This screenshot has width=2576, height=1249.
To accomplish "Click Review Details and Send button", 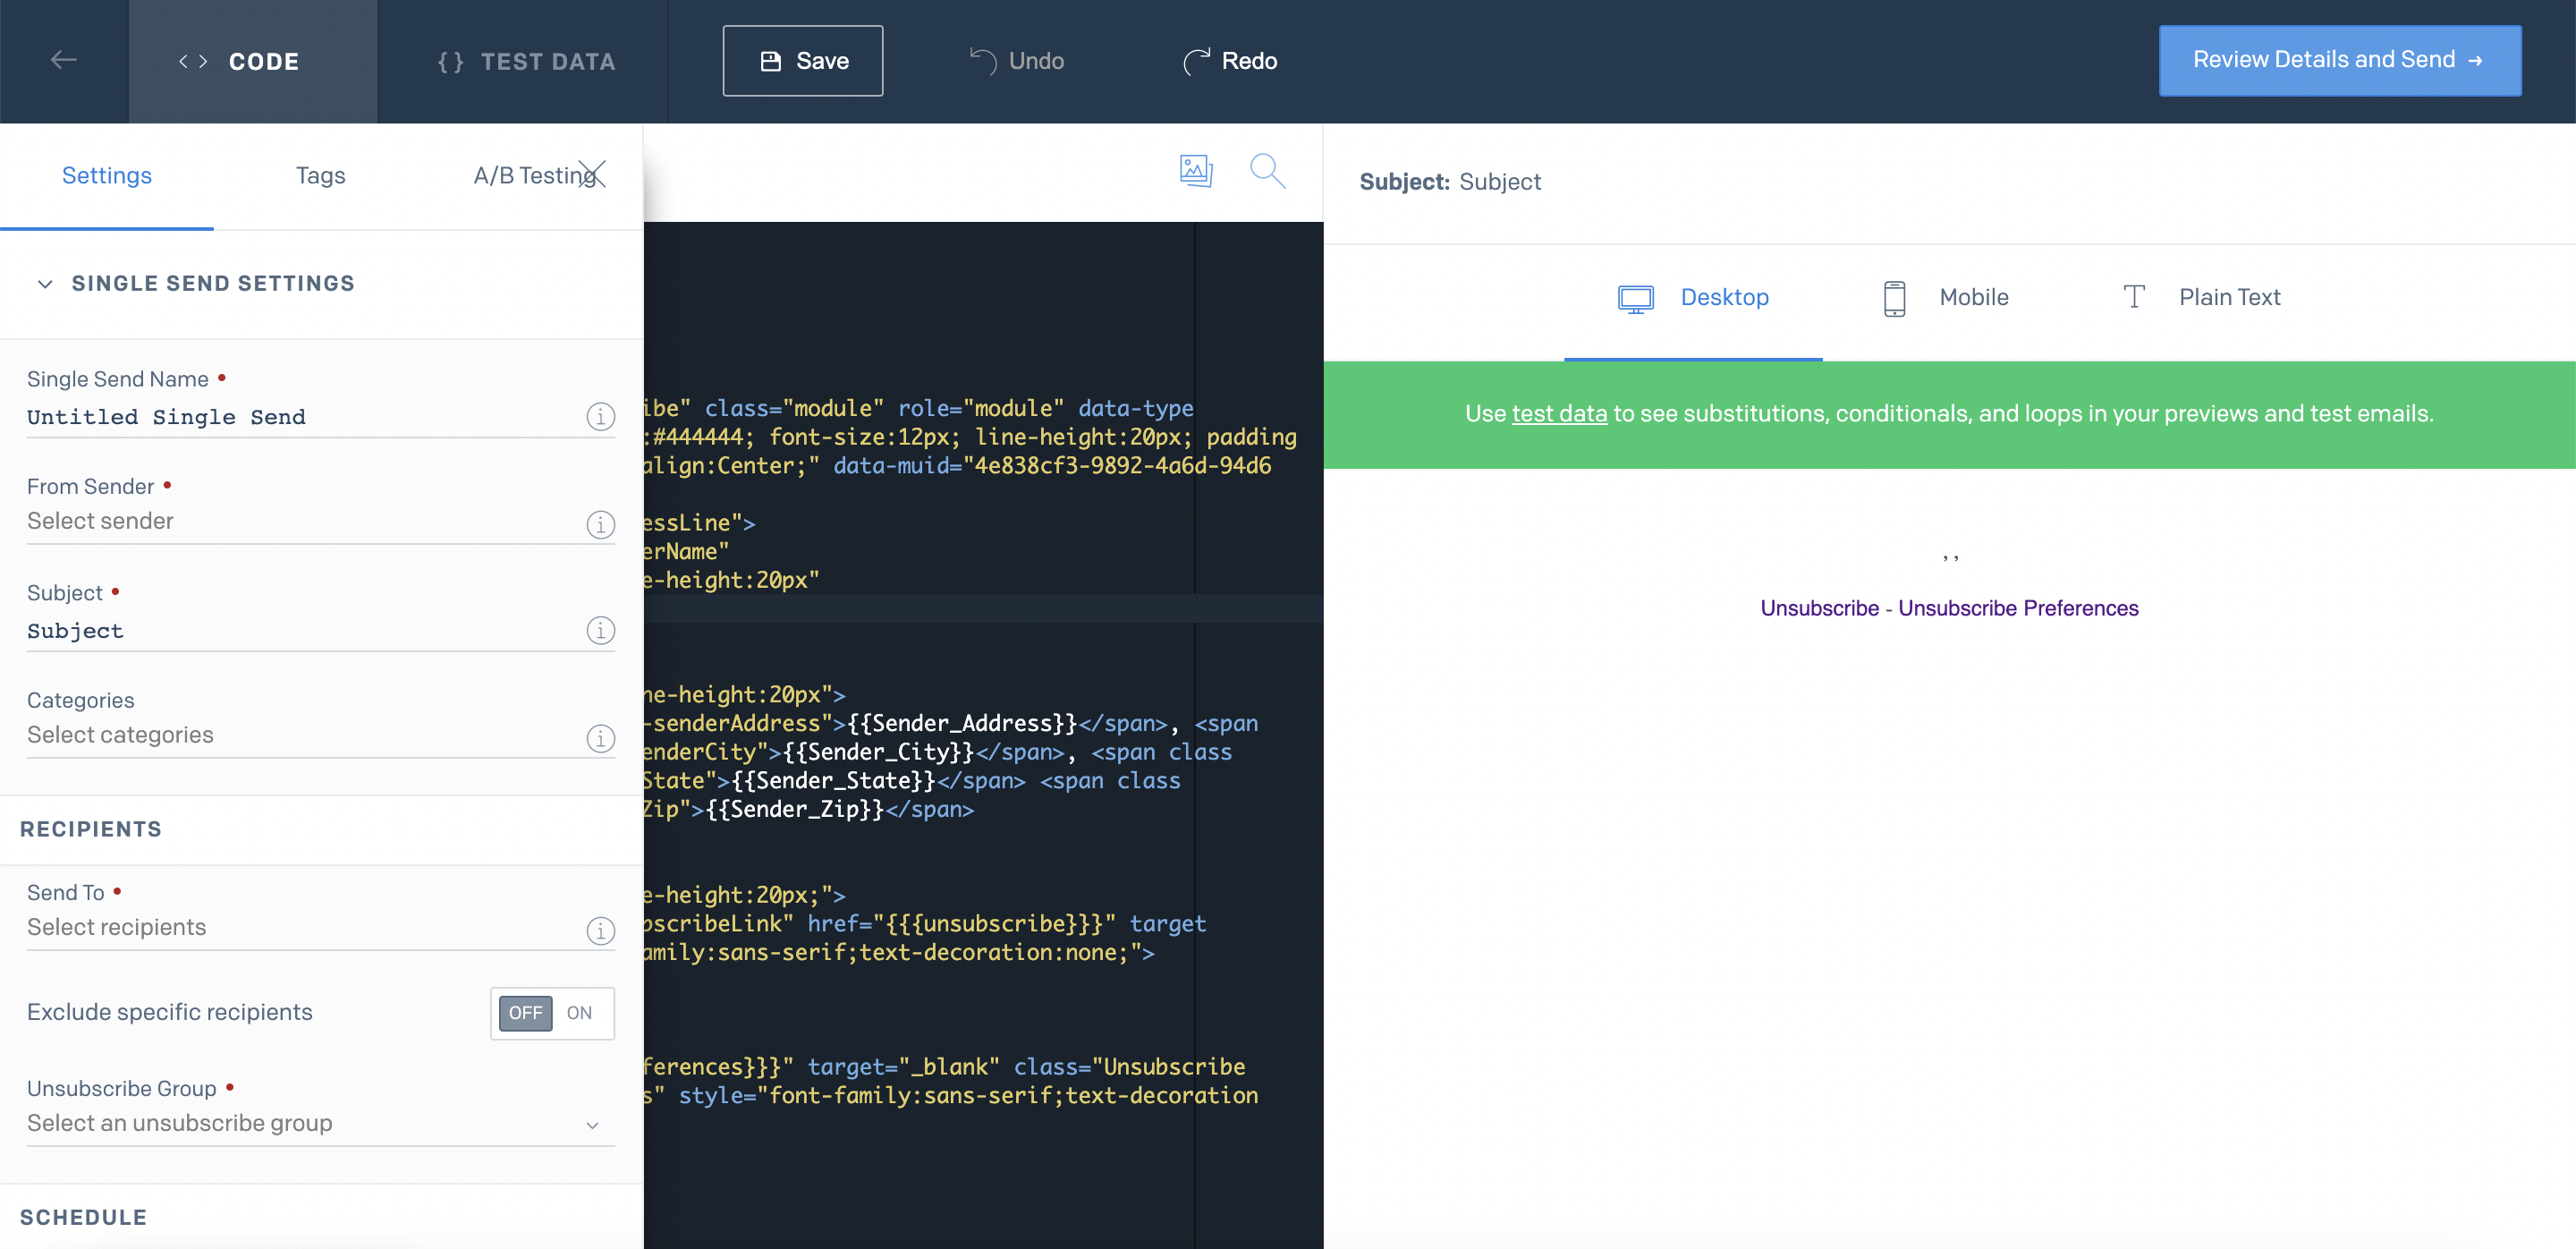I will [x=2338, y=59].
